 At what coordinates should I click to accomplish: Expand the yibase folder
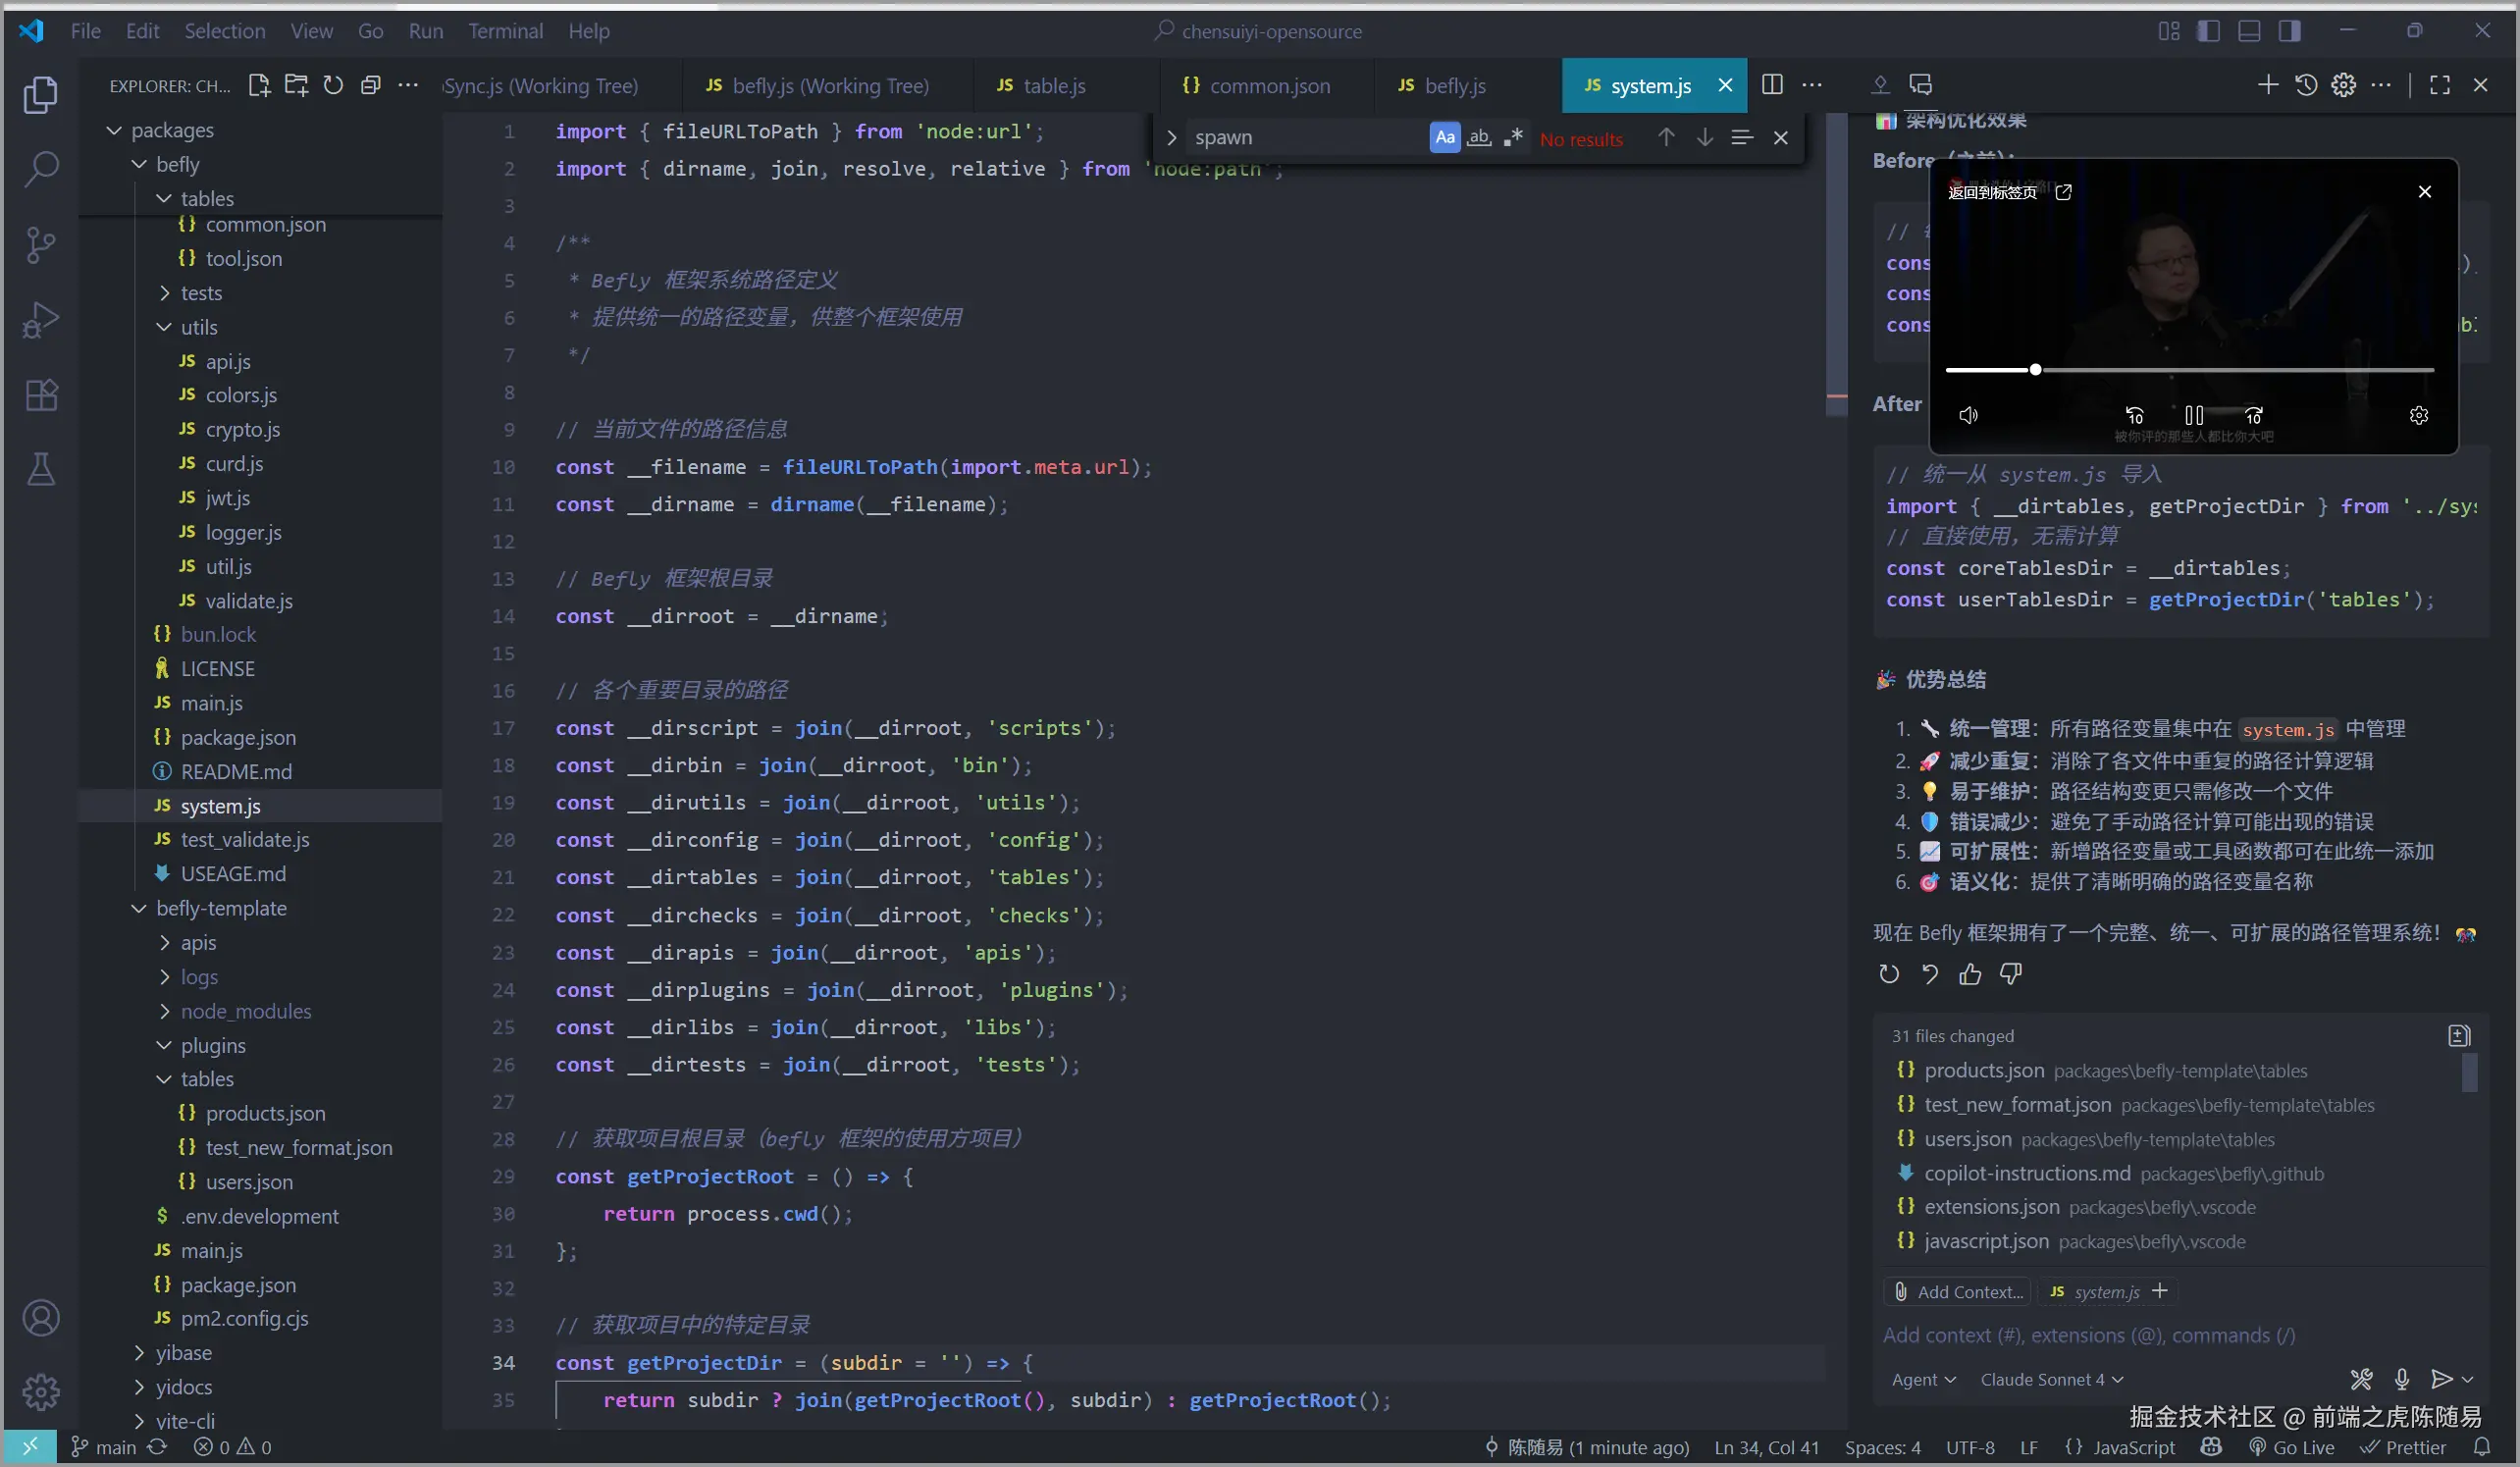pos(183,1353)
